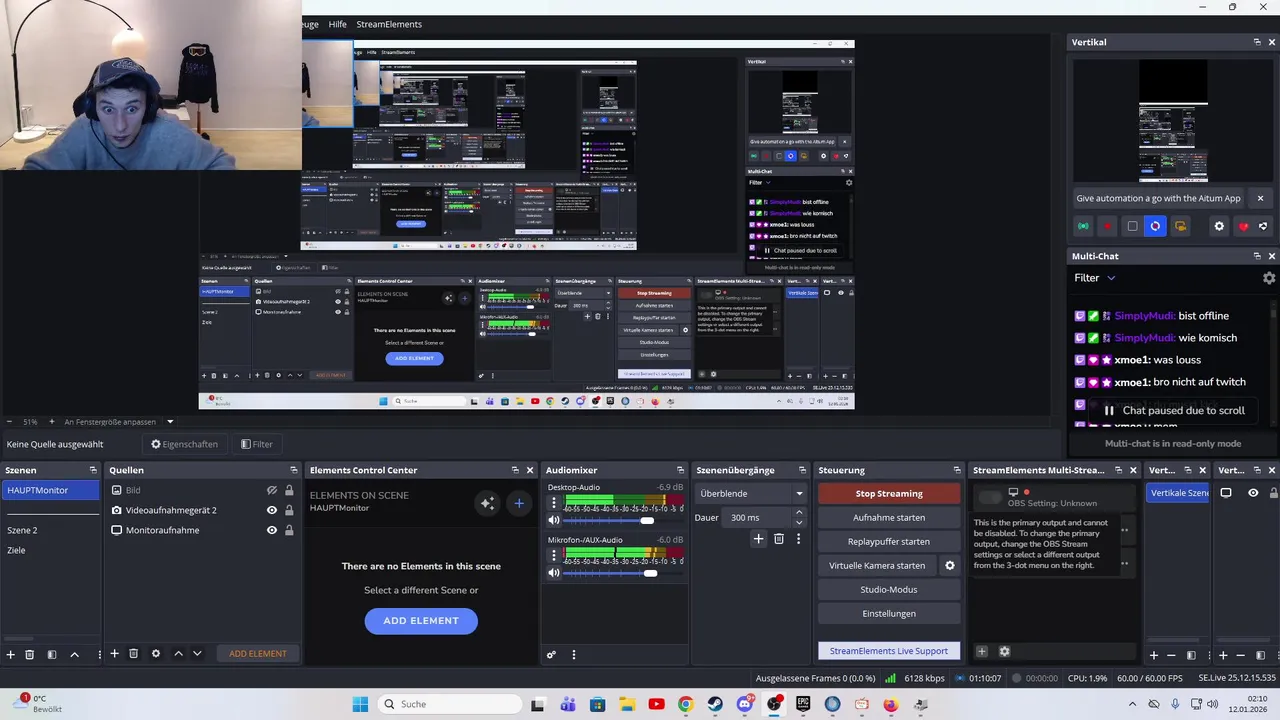This screenshot has width=1280, height=720.
Task: Open the StreamElements menu
Action: pyautogui.click(x=388, y=24)
